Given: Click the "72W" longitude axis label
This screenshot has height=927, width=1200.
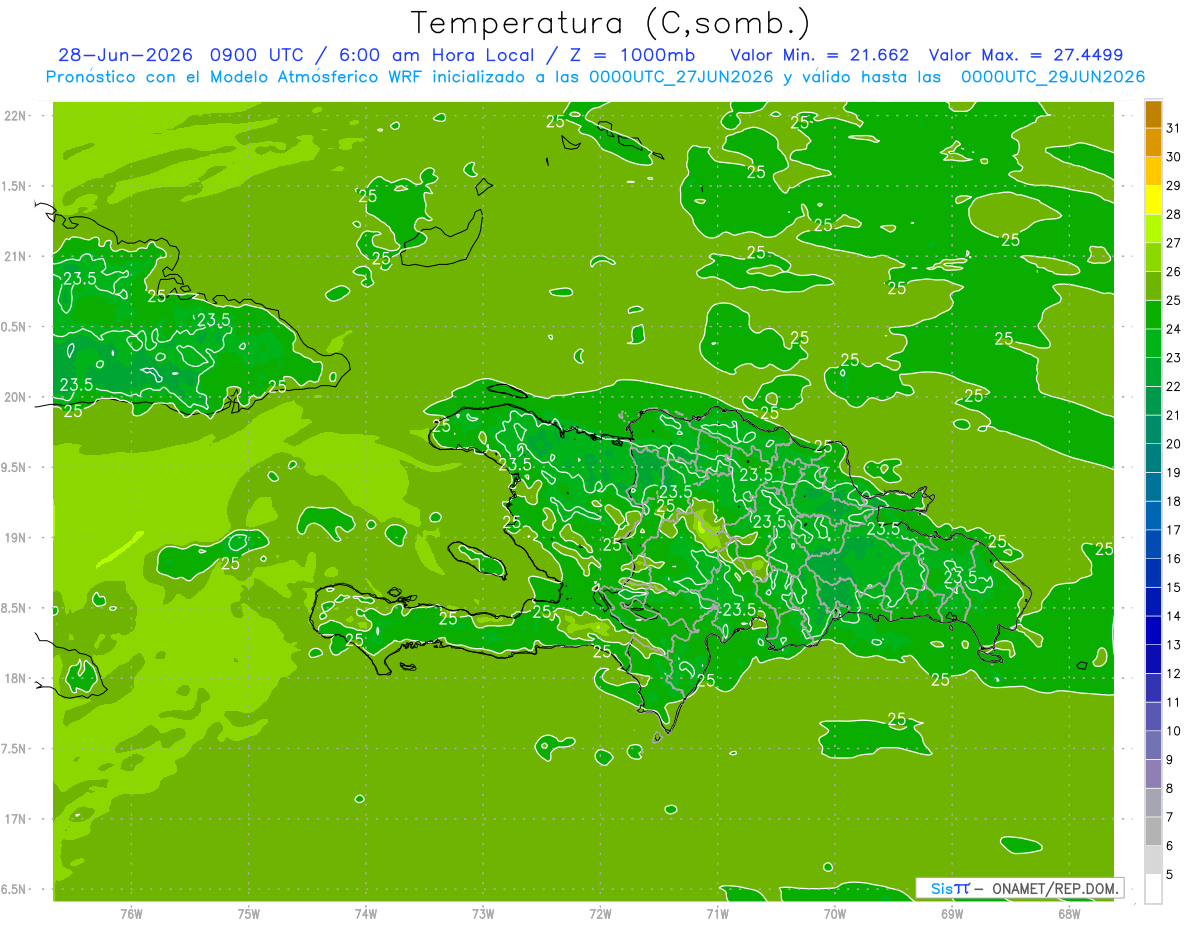Looking at the screenshot, I should coord(601,914).
